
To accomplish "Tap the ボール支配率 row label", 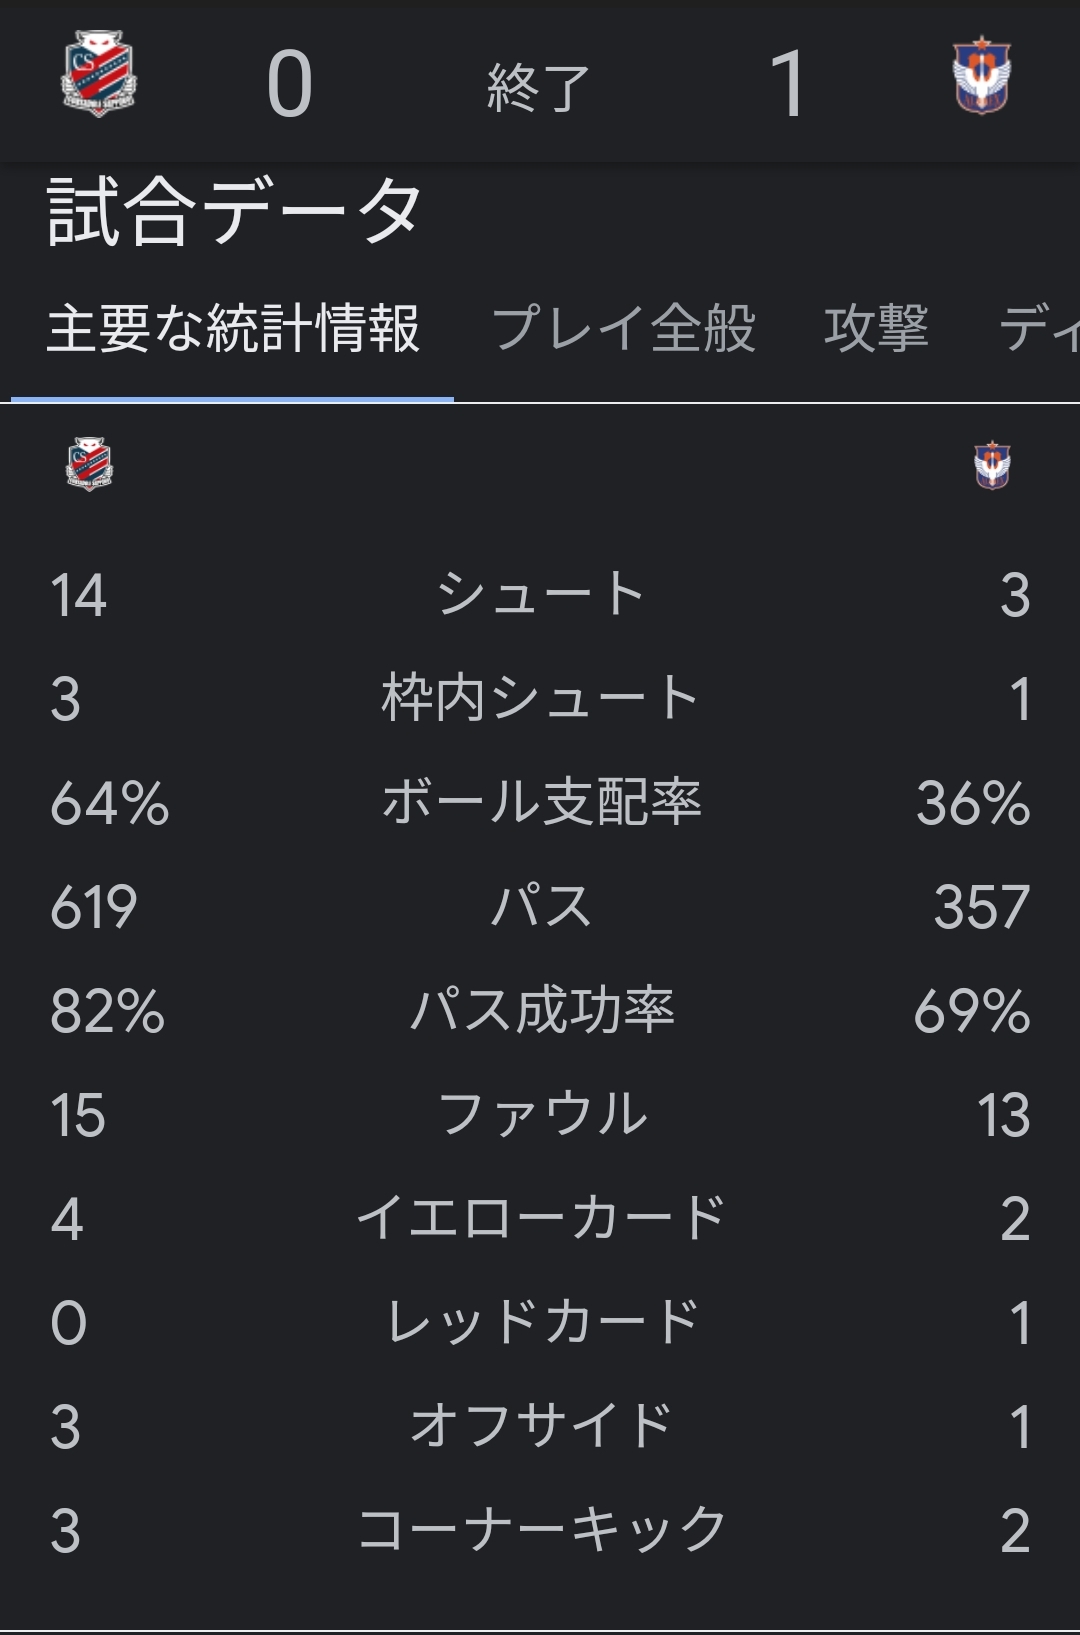I will pyautogui.click(x=541, y=802).
